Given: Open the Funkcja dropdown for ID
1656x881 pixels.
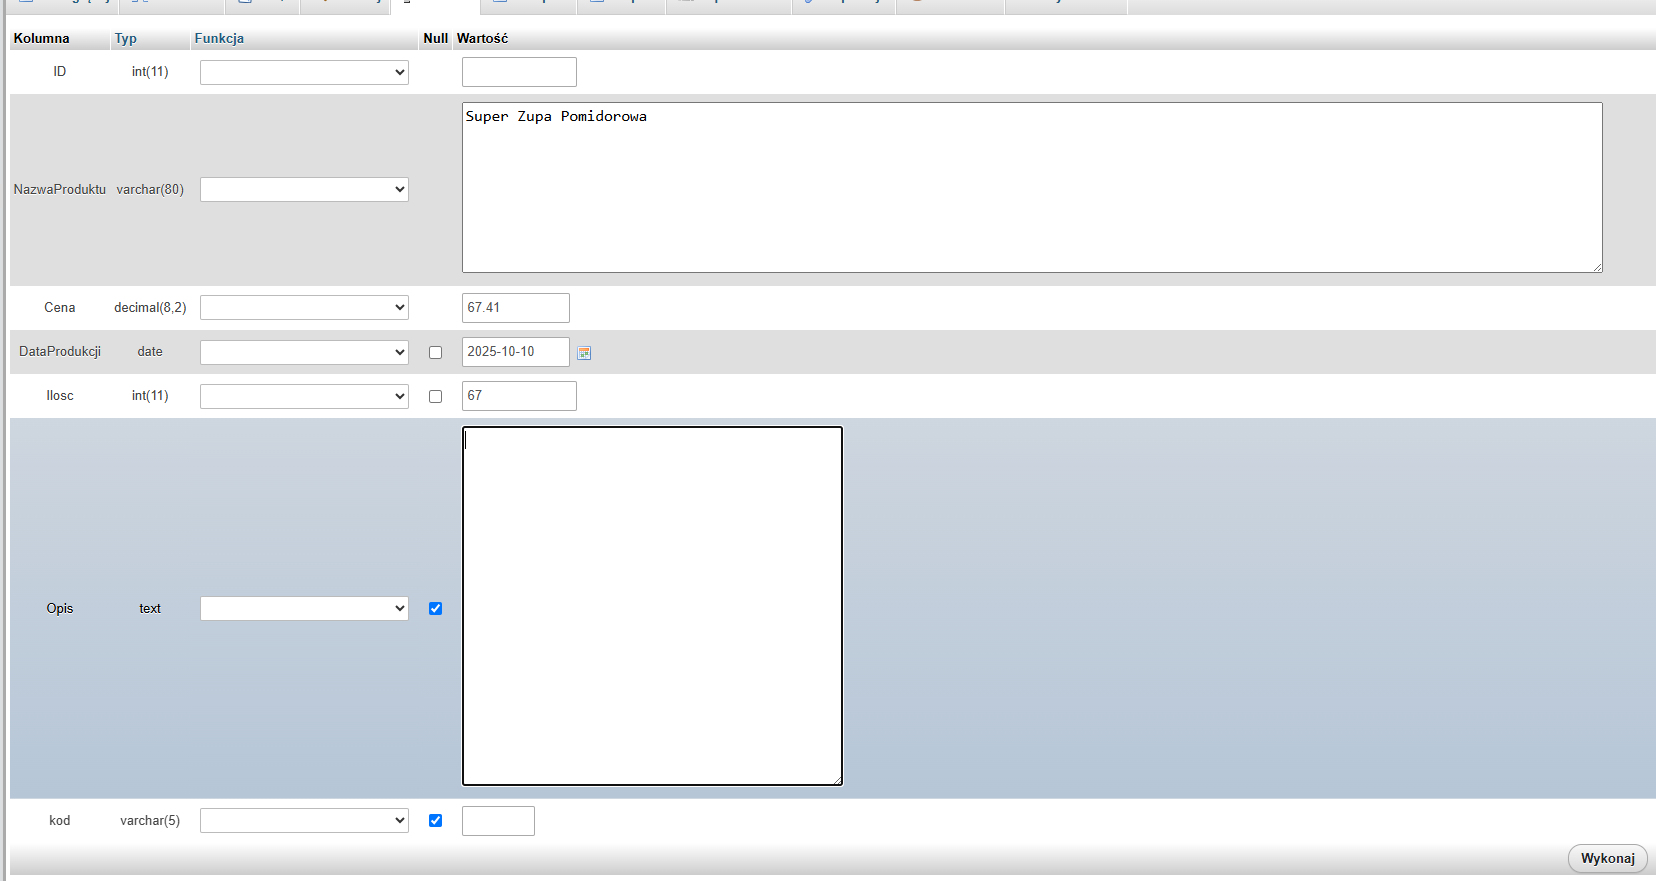Looking at the screenshot, I should click(x=304, y=72).
